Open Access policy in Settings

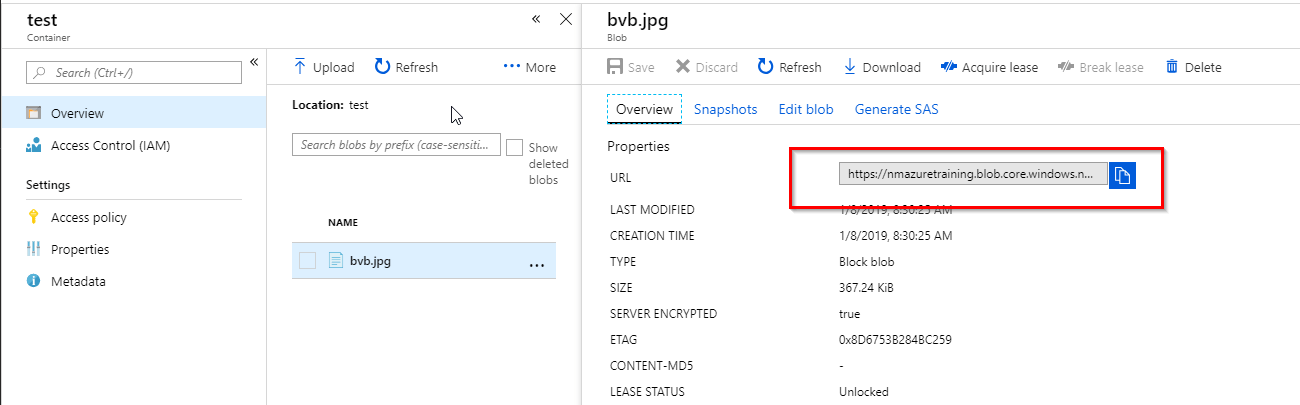tap(88, 217)
